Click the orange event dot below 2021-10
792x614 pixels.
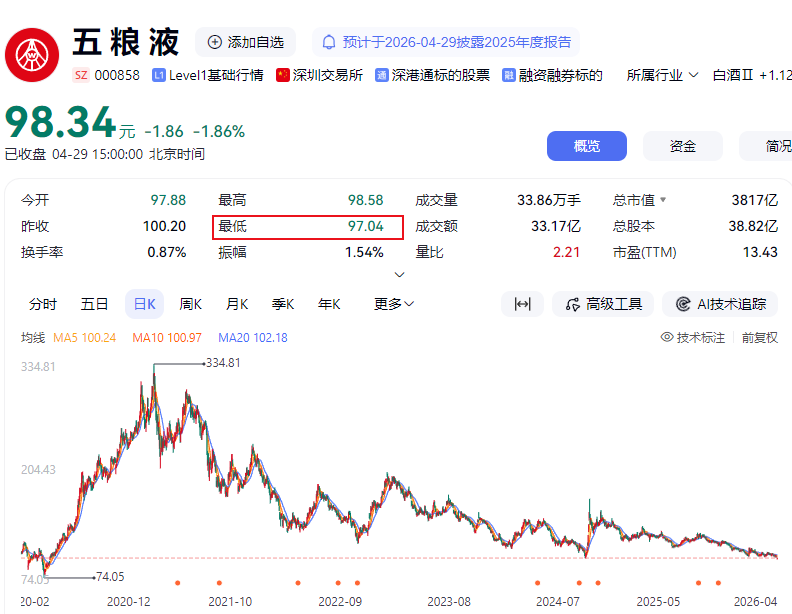click(218, 582)
